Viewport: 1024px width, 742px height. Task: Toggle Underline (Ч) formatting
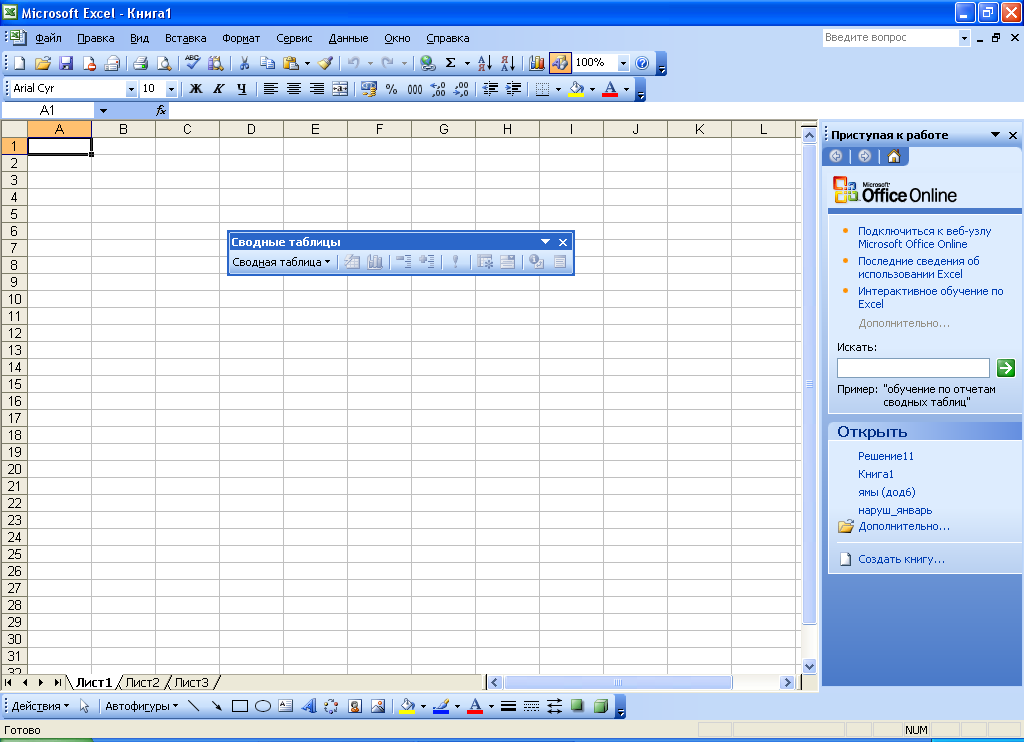(242, 89)
